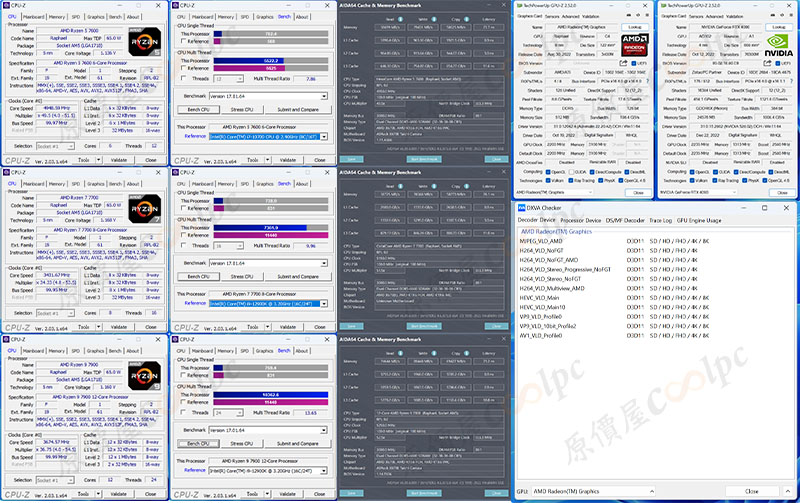Click the DXVA Checker title bar app icon

pyautogui.click(x=521, y=208)
